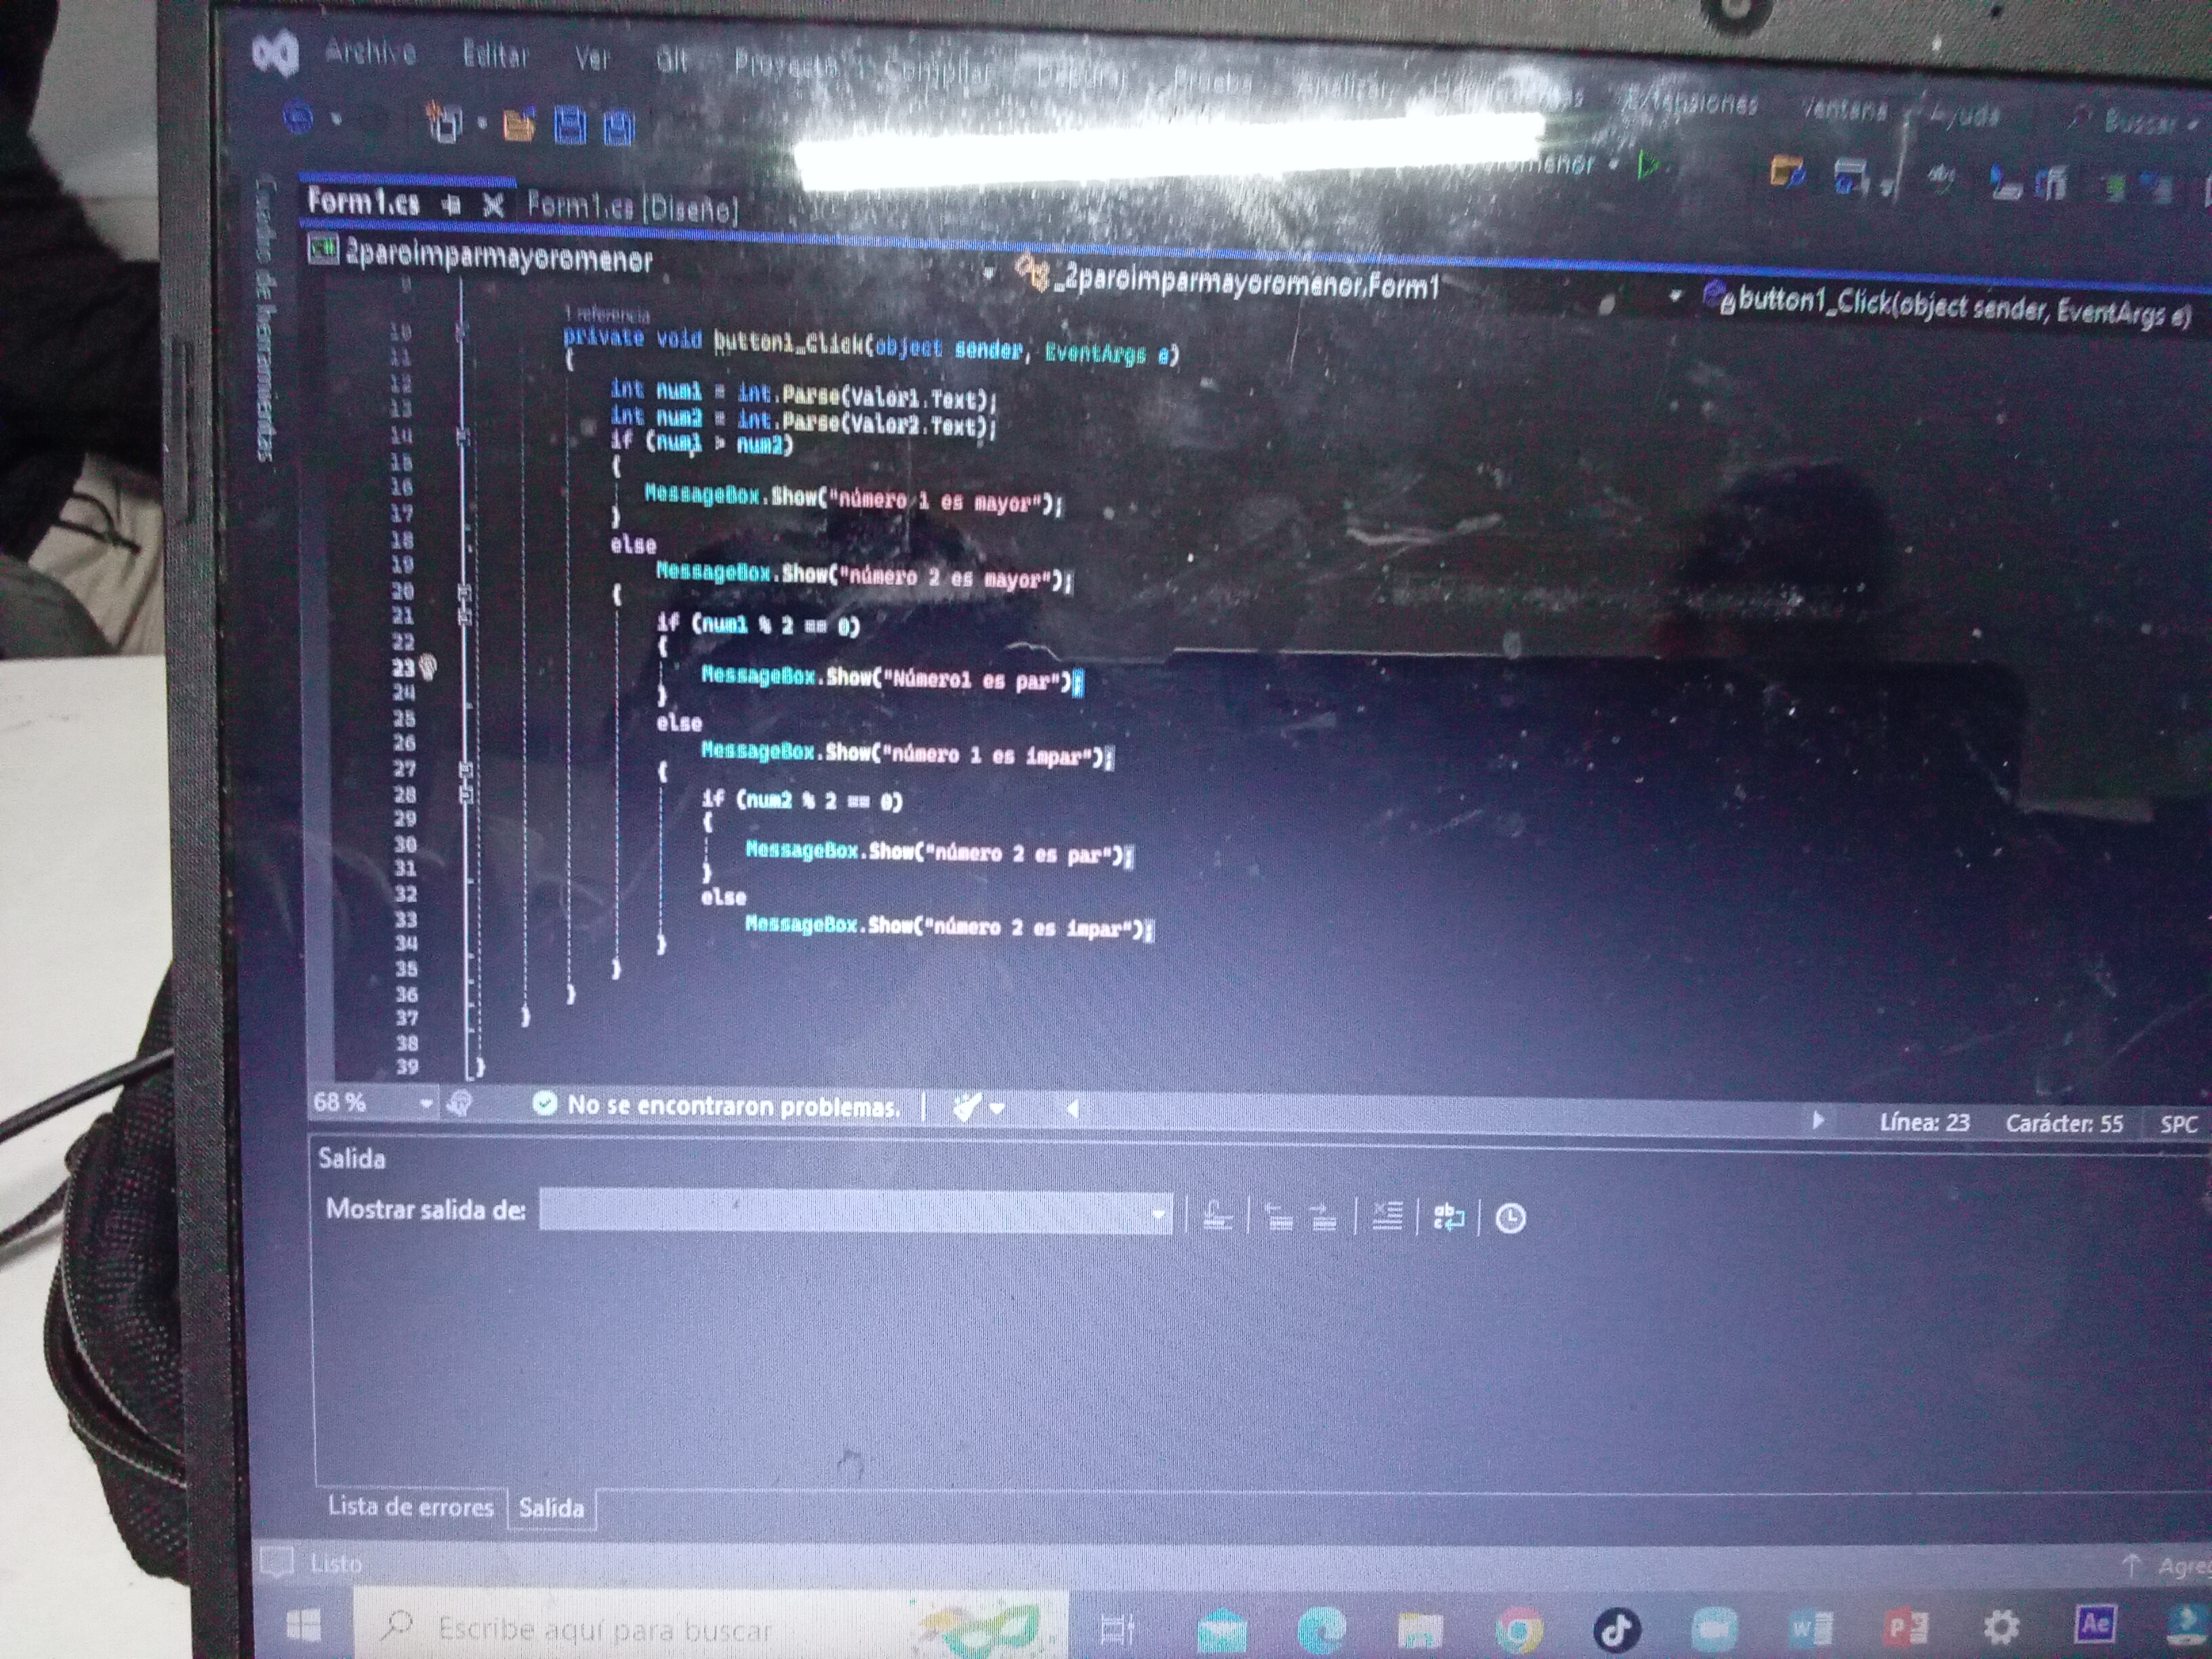Open the 68 % zoom dropdown
The width and height of the screenshot is (2212, 1659).
pyautogui.click(x=426, y=1103)
